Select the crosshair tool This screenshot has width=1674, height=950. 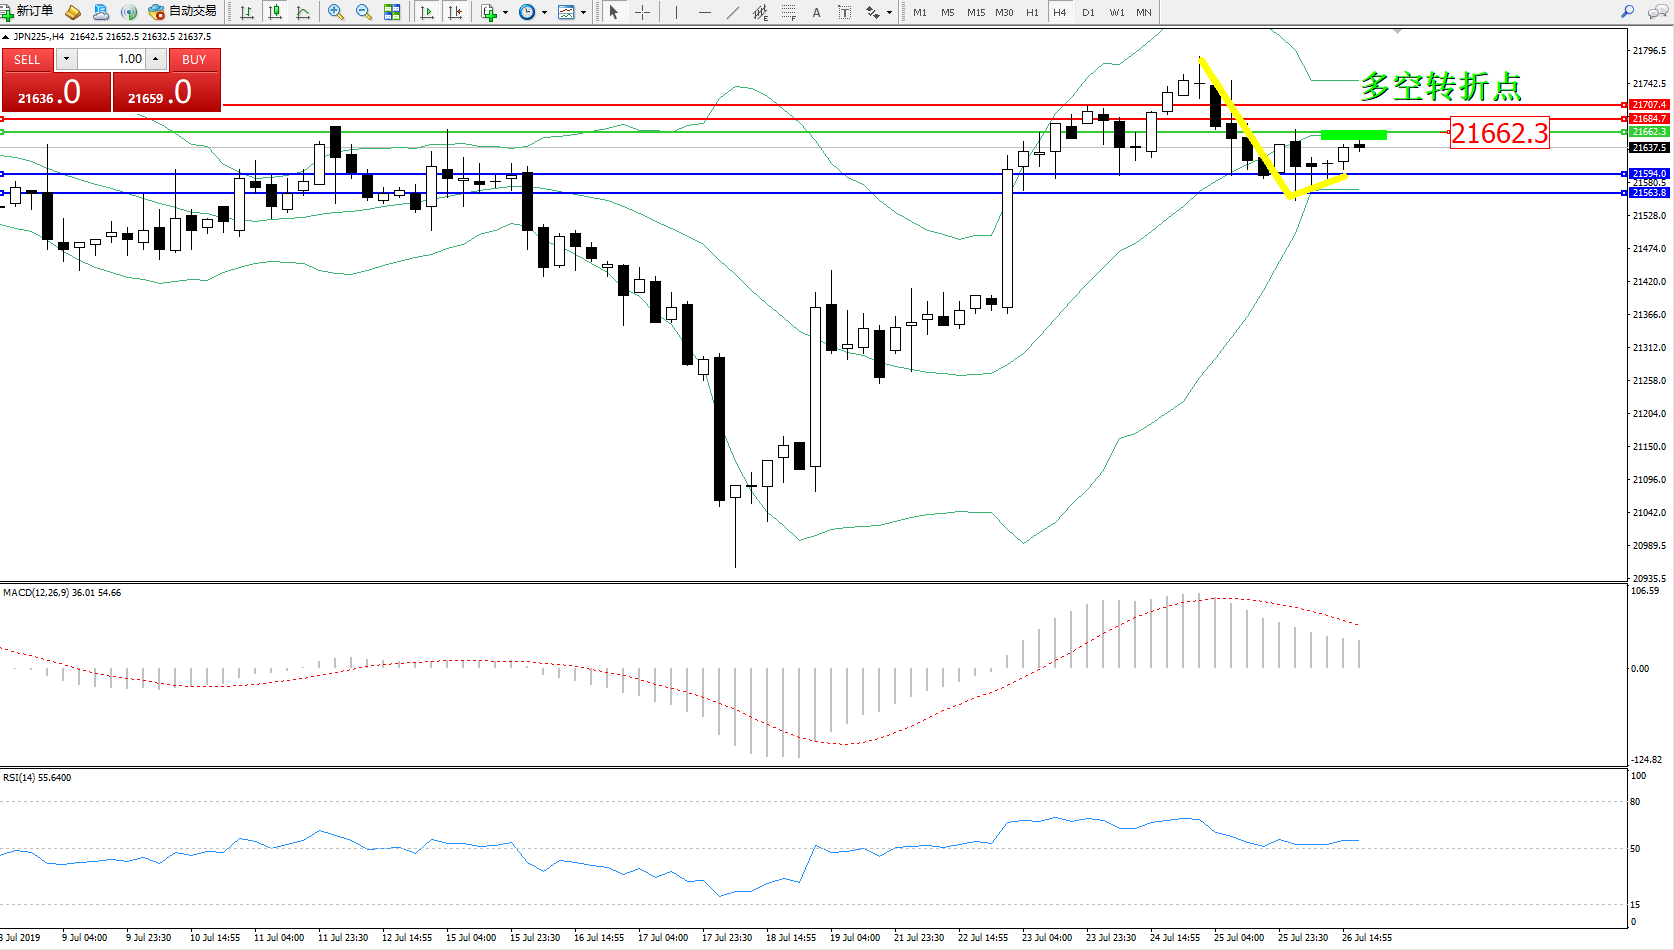(x=643, y=13)
